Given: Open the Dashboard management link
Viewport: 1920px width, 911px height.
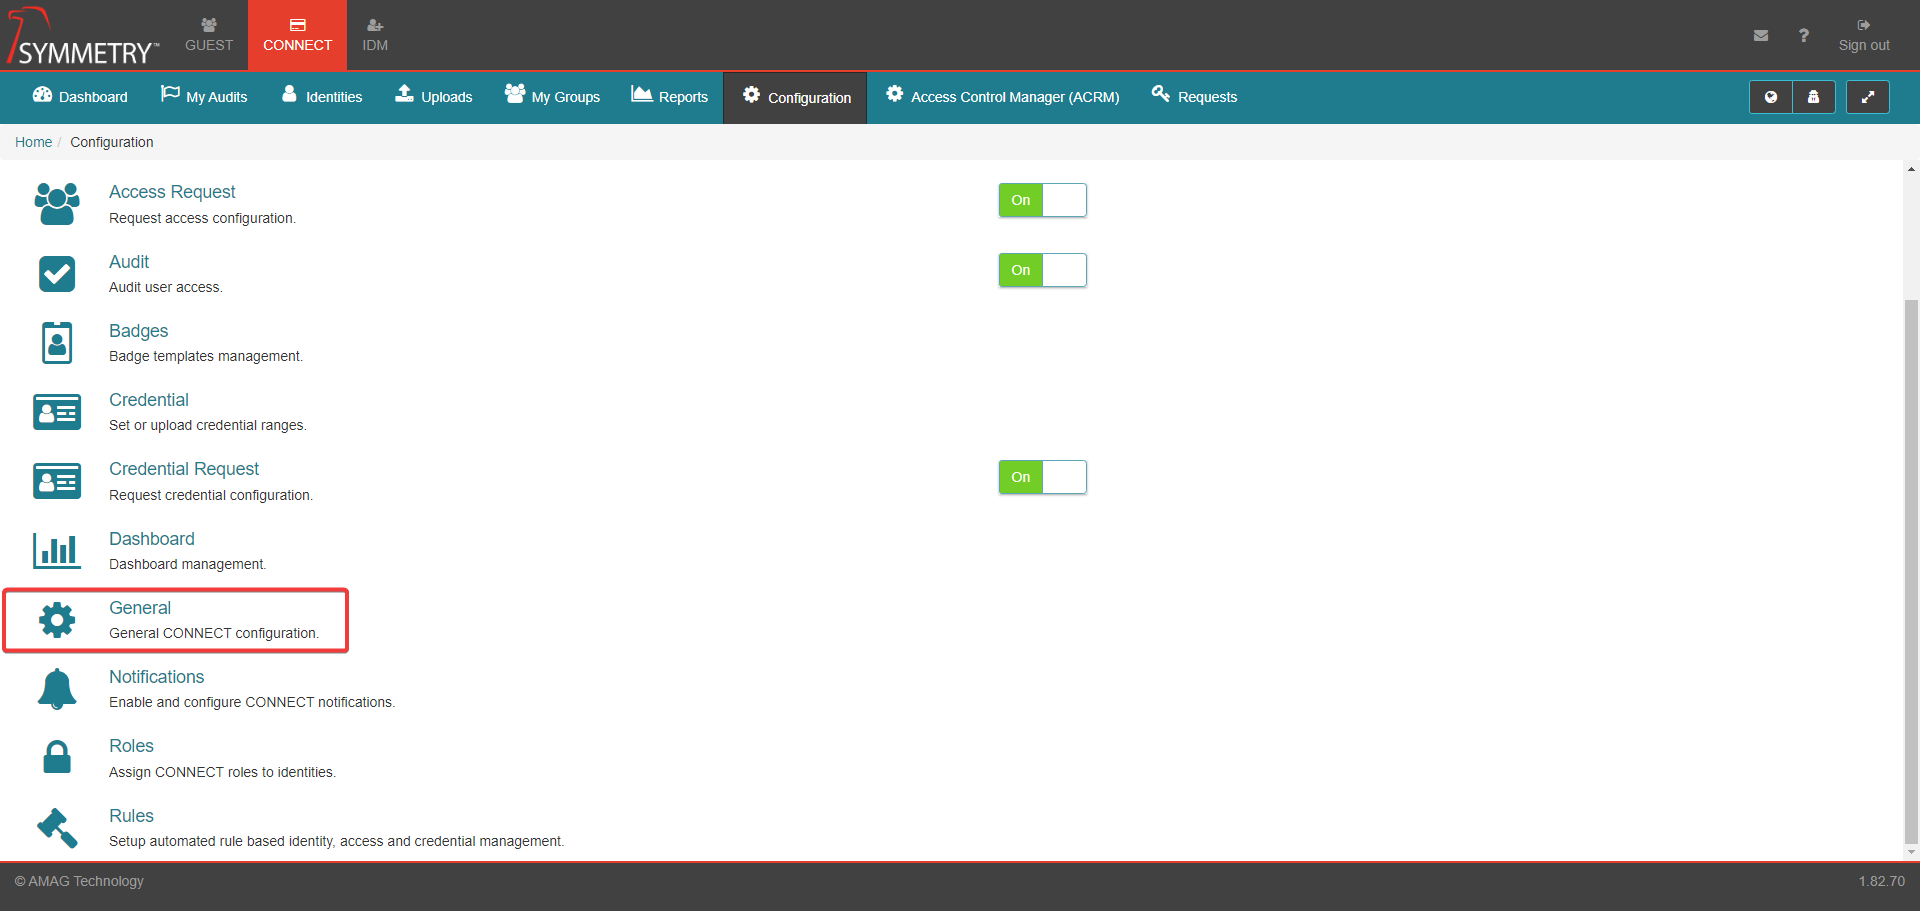Looking at the screenshot, I should tap(152, 539).
